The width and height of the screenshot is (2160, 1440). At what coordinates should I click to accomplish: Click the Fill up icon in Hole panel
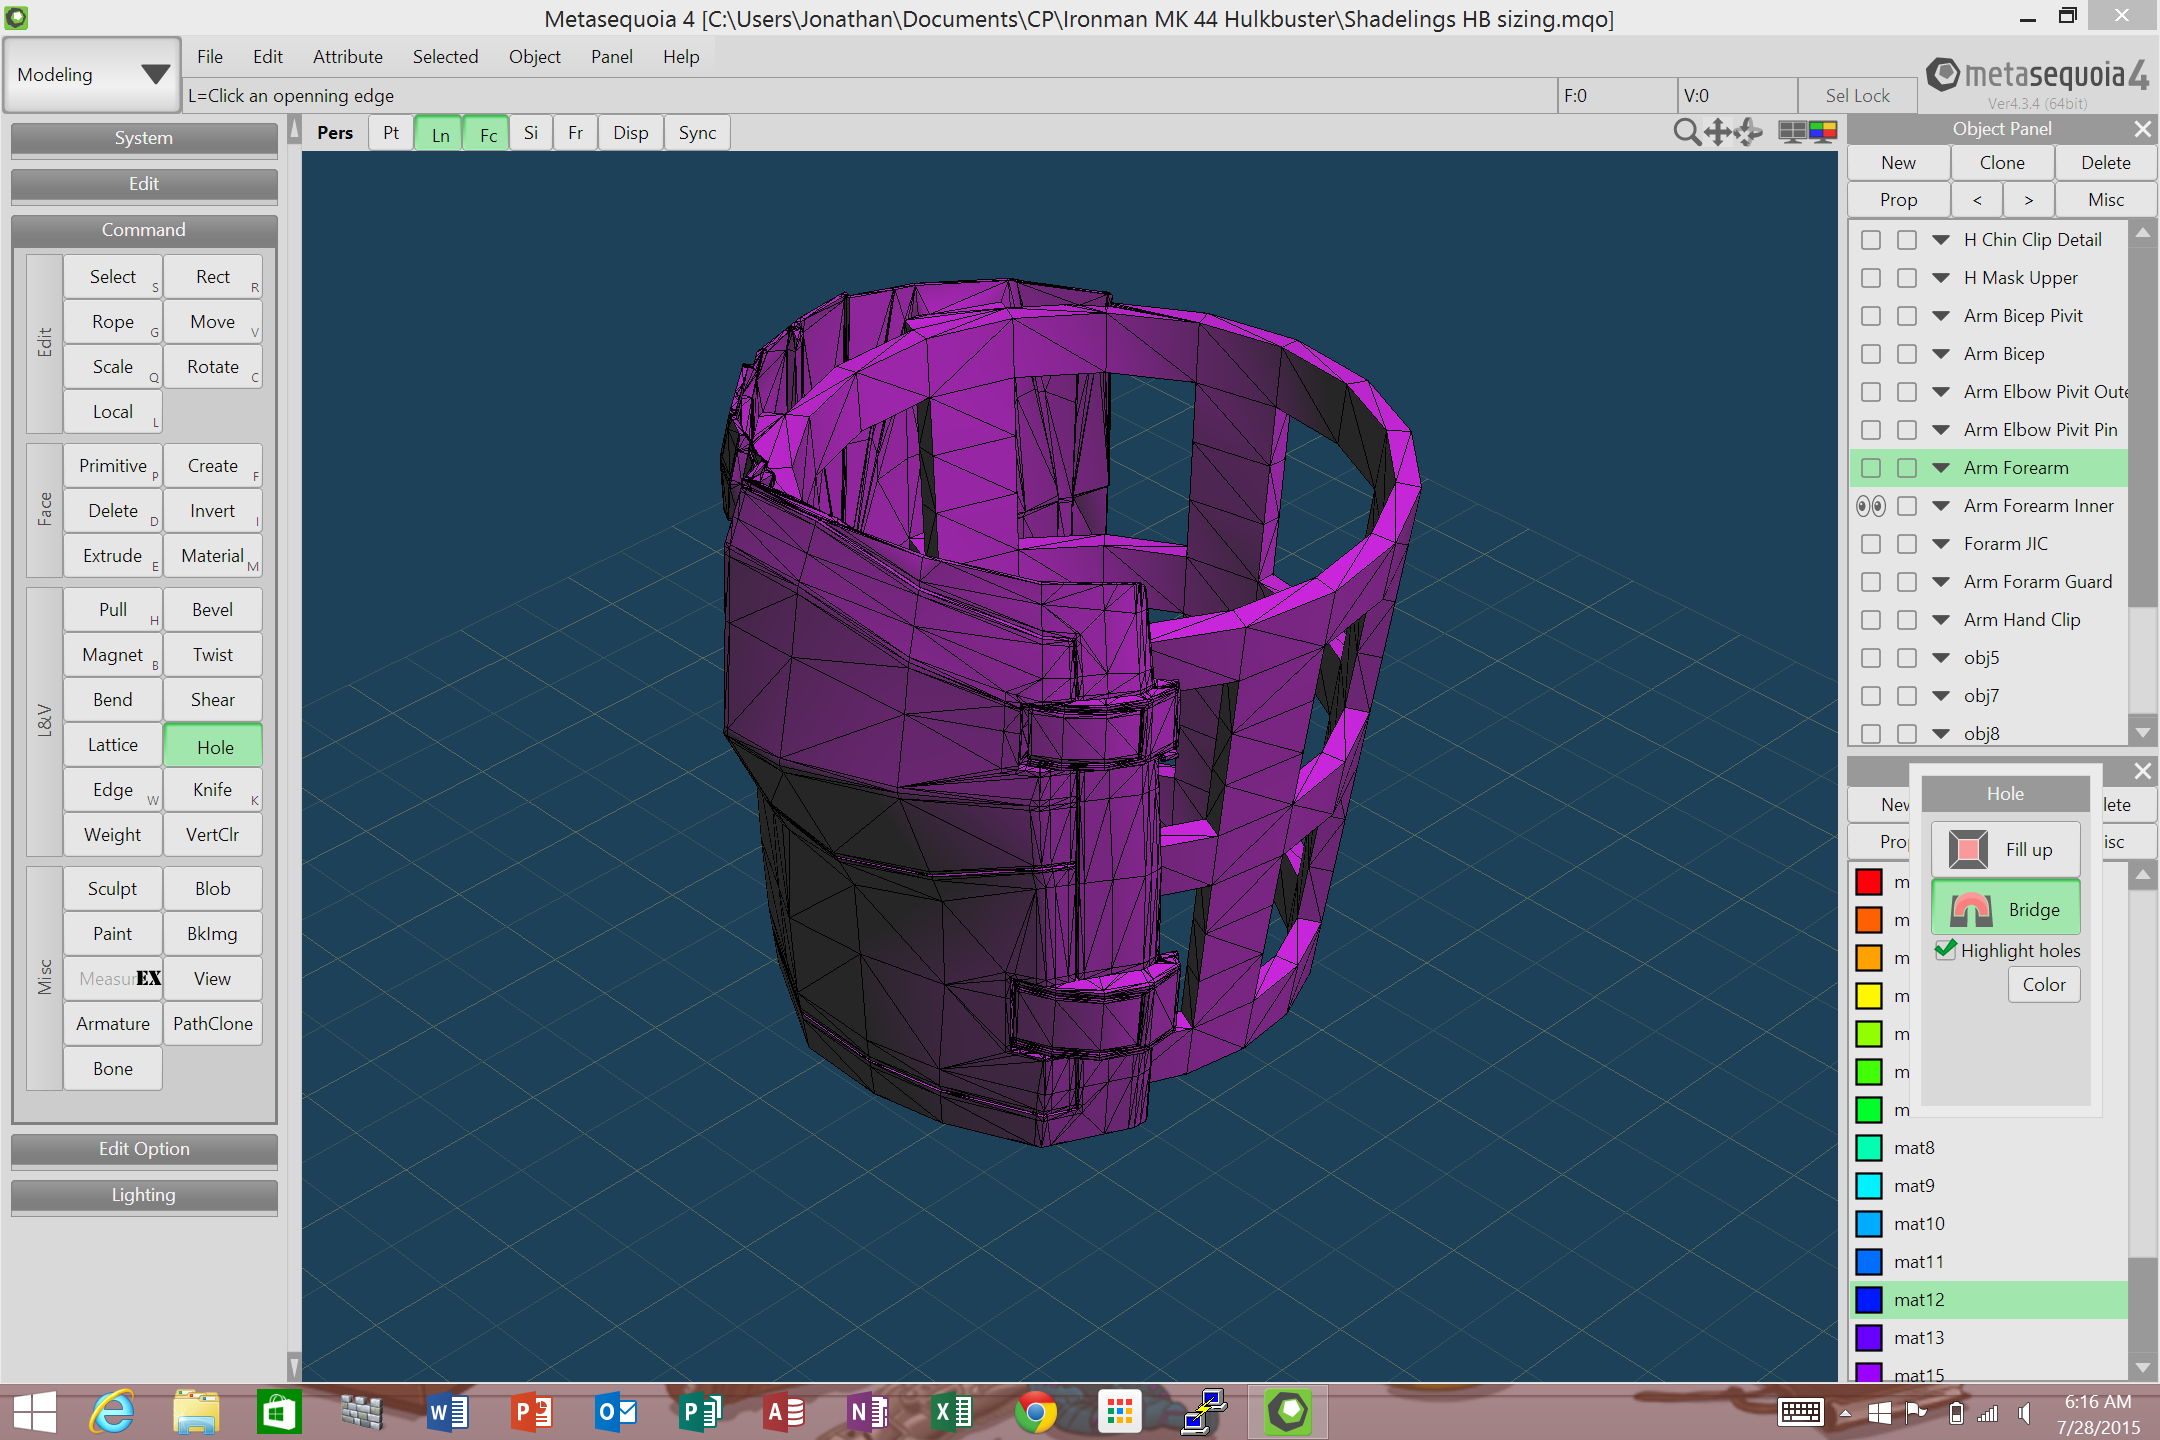pos(1968,849)
